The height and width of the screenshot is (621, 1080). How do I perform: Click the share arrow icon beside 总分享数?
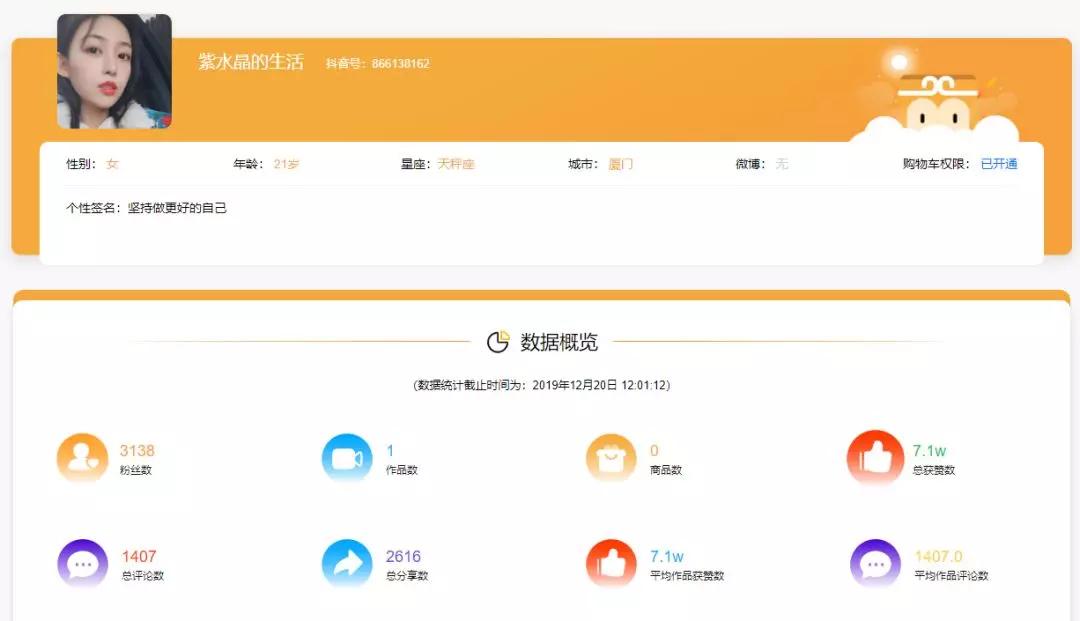pyautogui.click(x=346, y=563)
